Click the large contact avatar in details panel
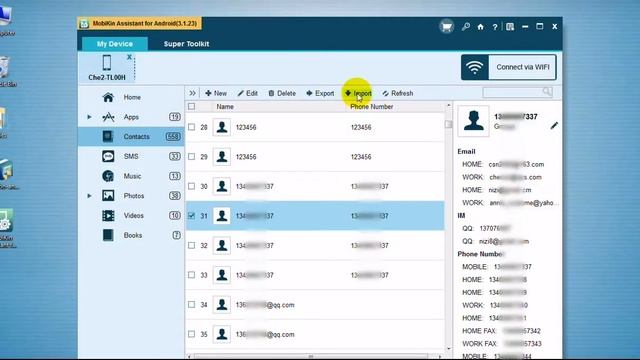Image resolution: width=640 pixels, height=360 pixels. pos(473,121)
